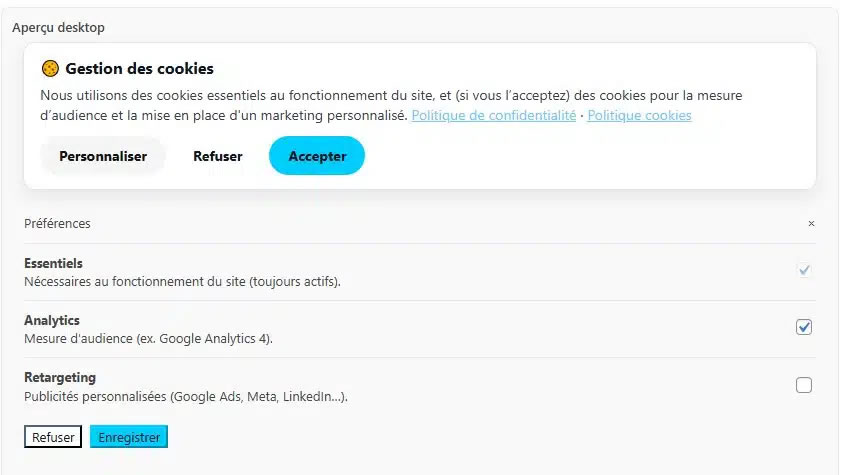Open the Politique cookies link

click(x=639, y=116)
